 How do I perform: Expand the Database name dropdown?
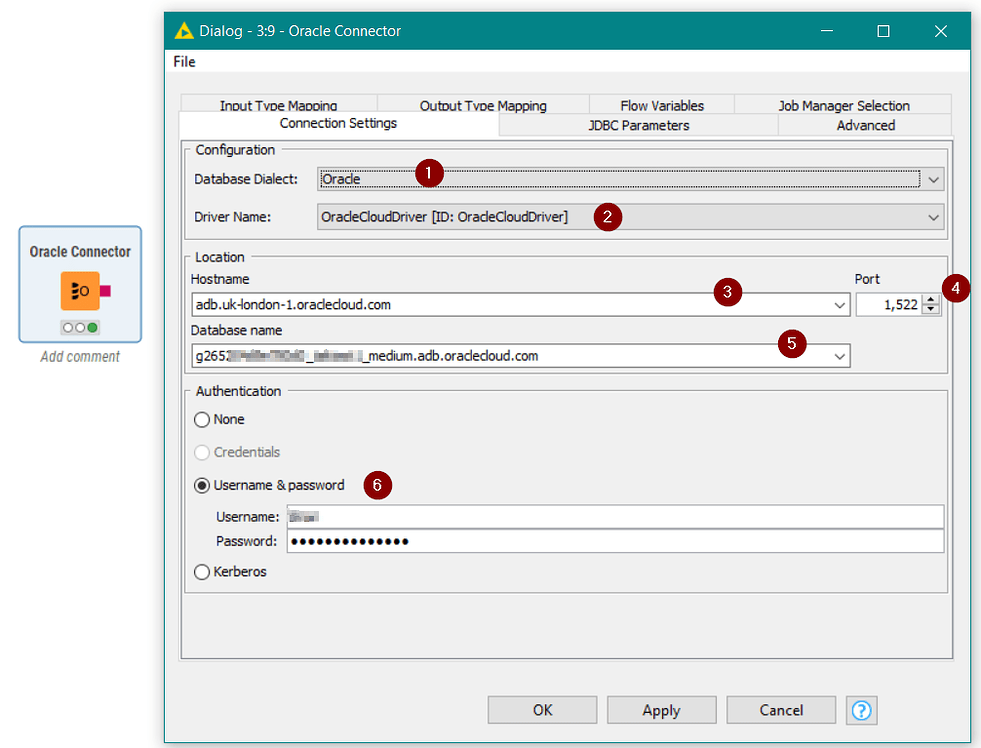pos(840,356)
